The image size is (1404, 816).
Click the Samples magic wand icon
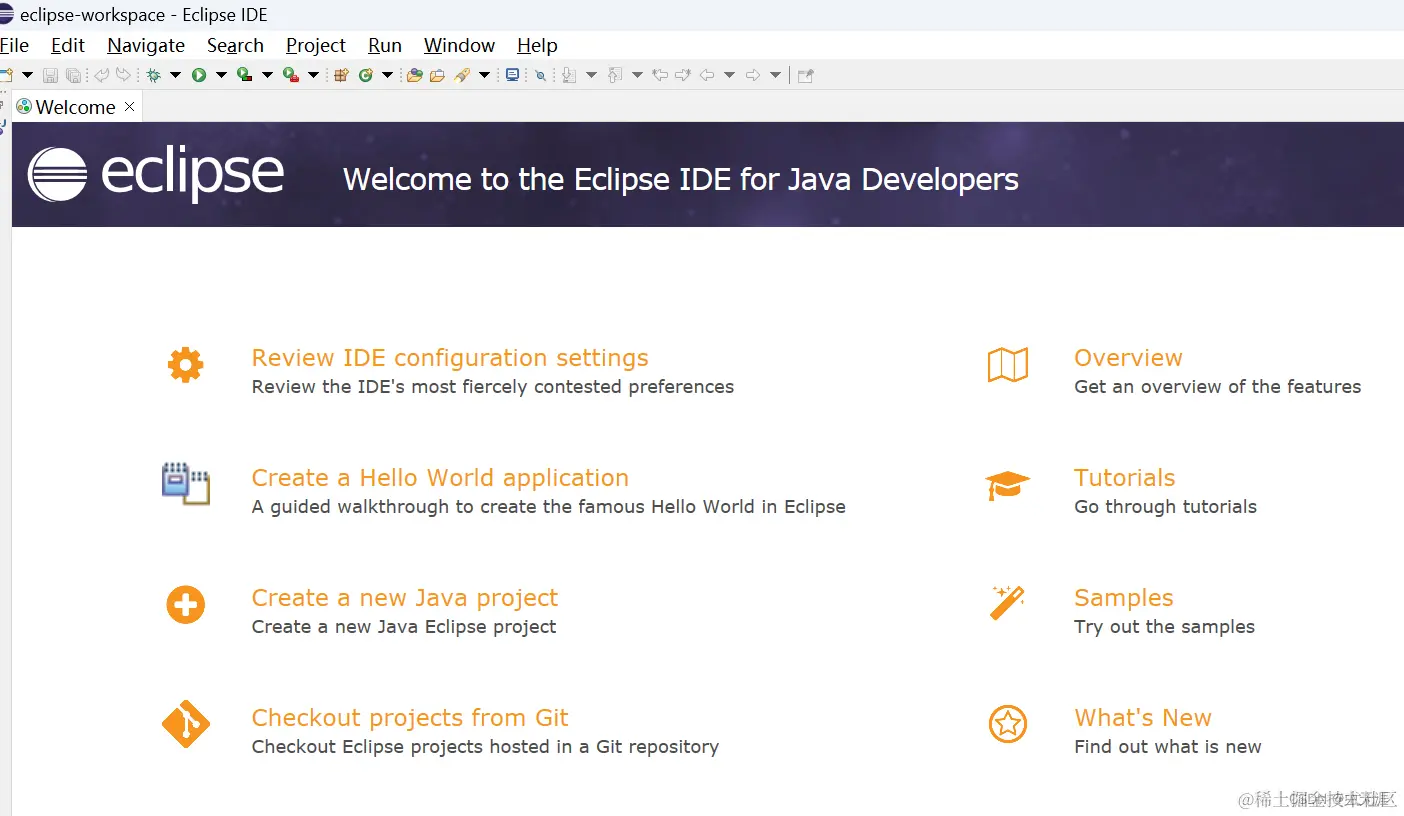(x=1007, y=603)
